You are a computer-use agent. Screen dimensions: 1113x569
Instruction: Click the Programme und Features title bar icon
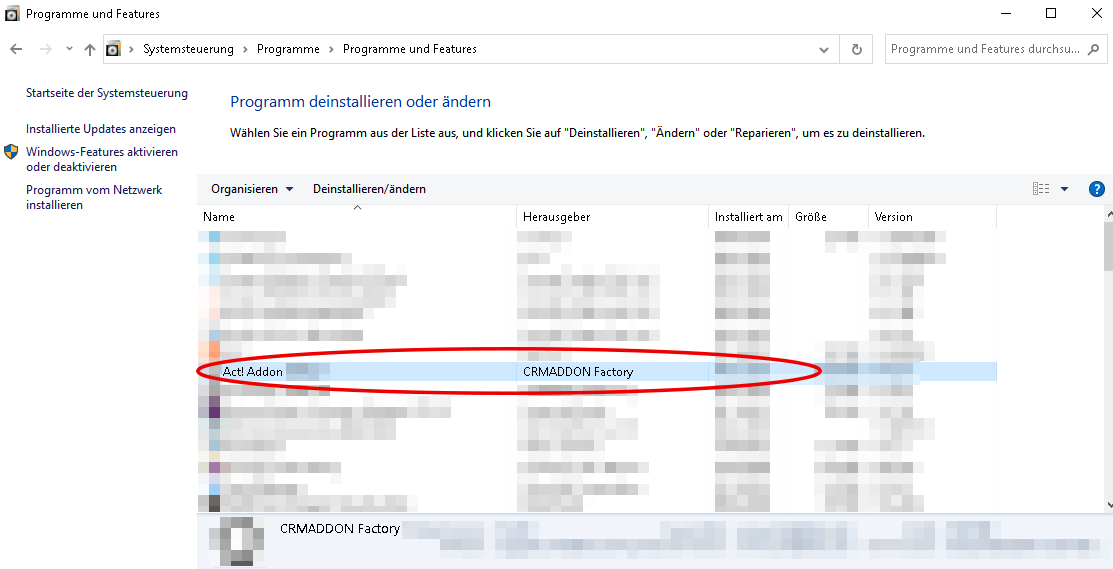click(12, 13)
